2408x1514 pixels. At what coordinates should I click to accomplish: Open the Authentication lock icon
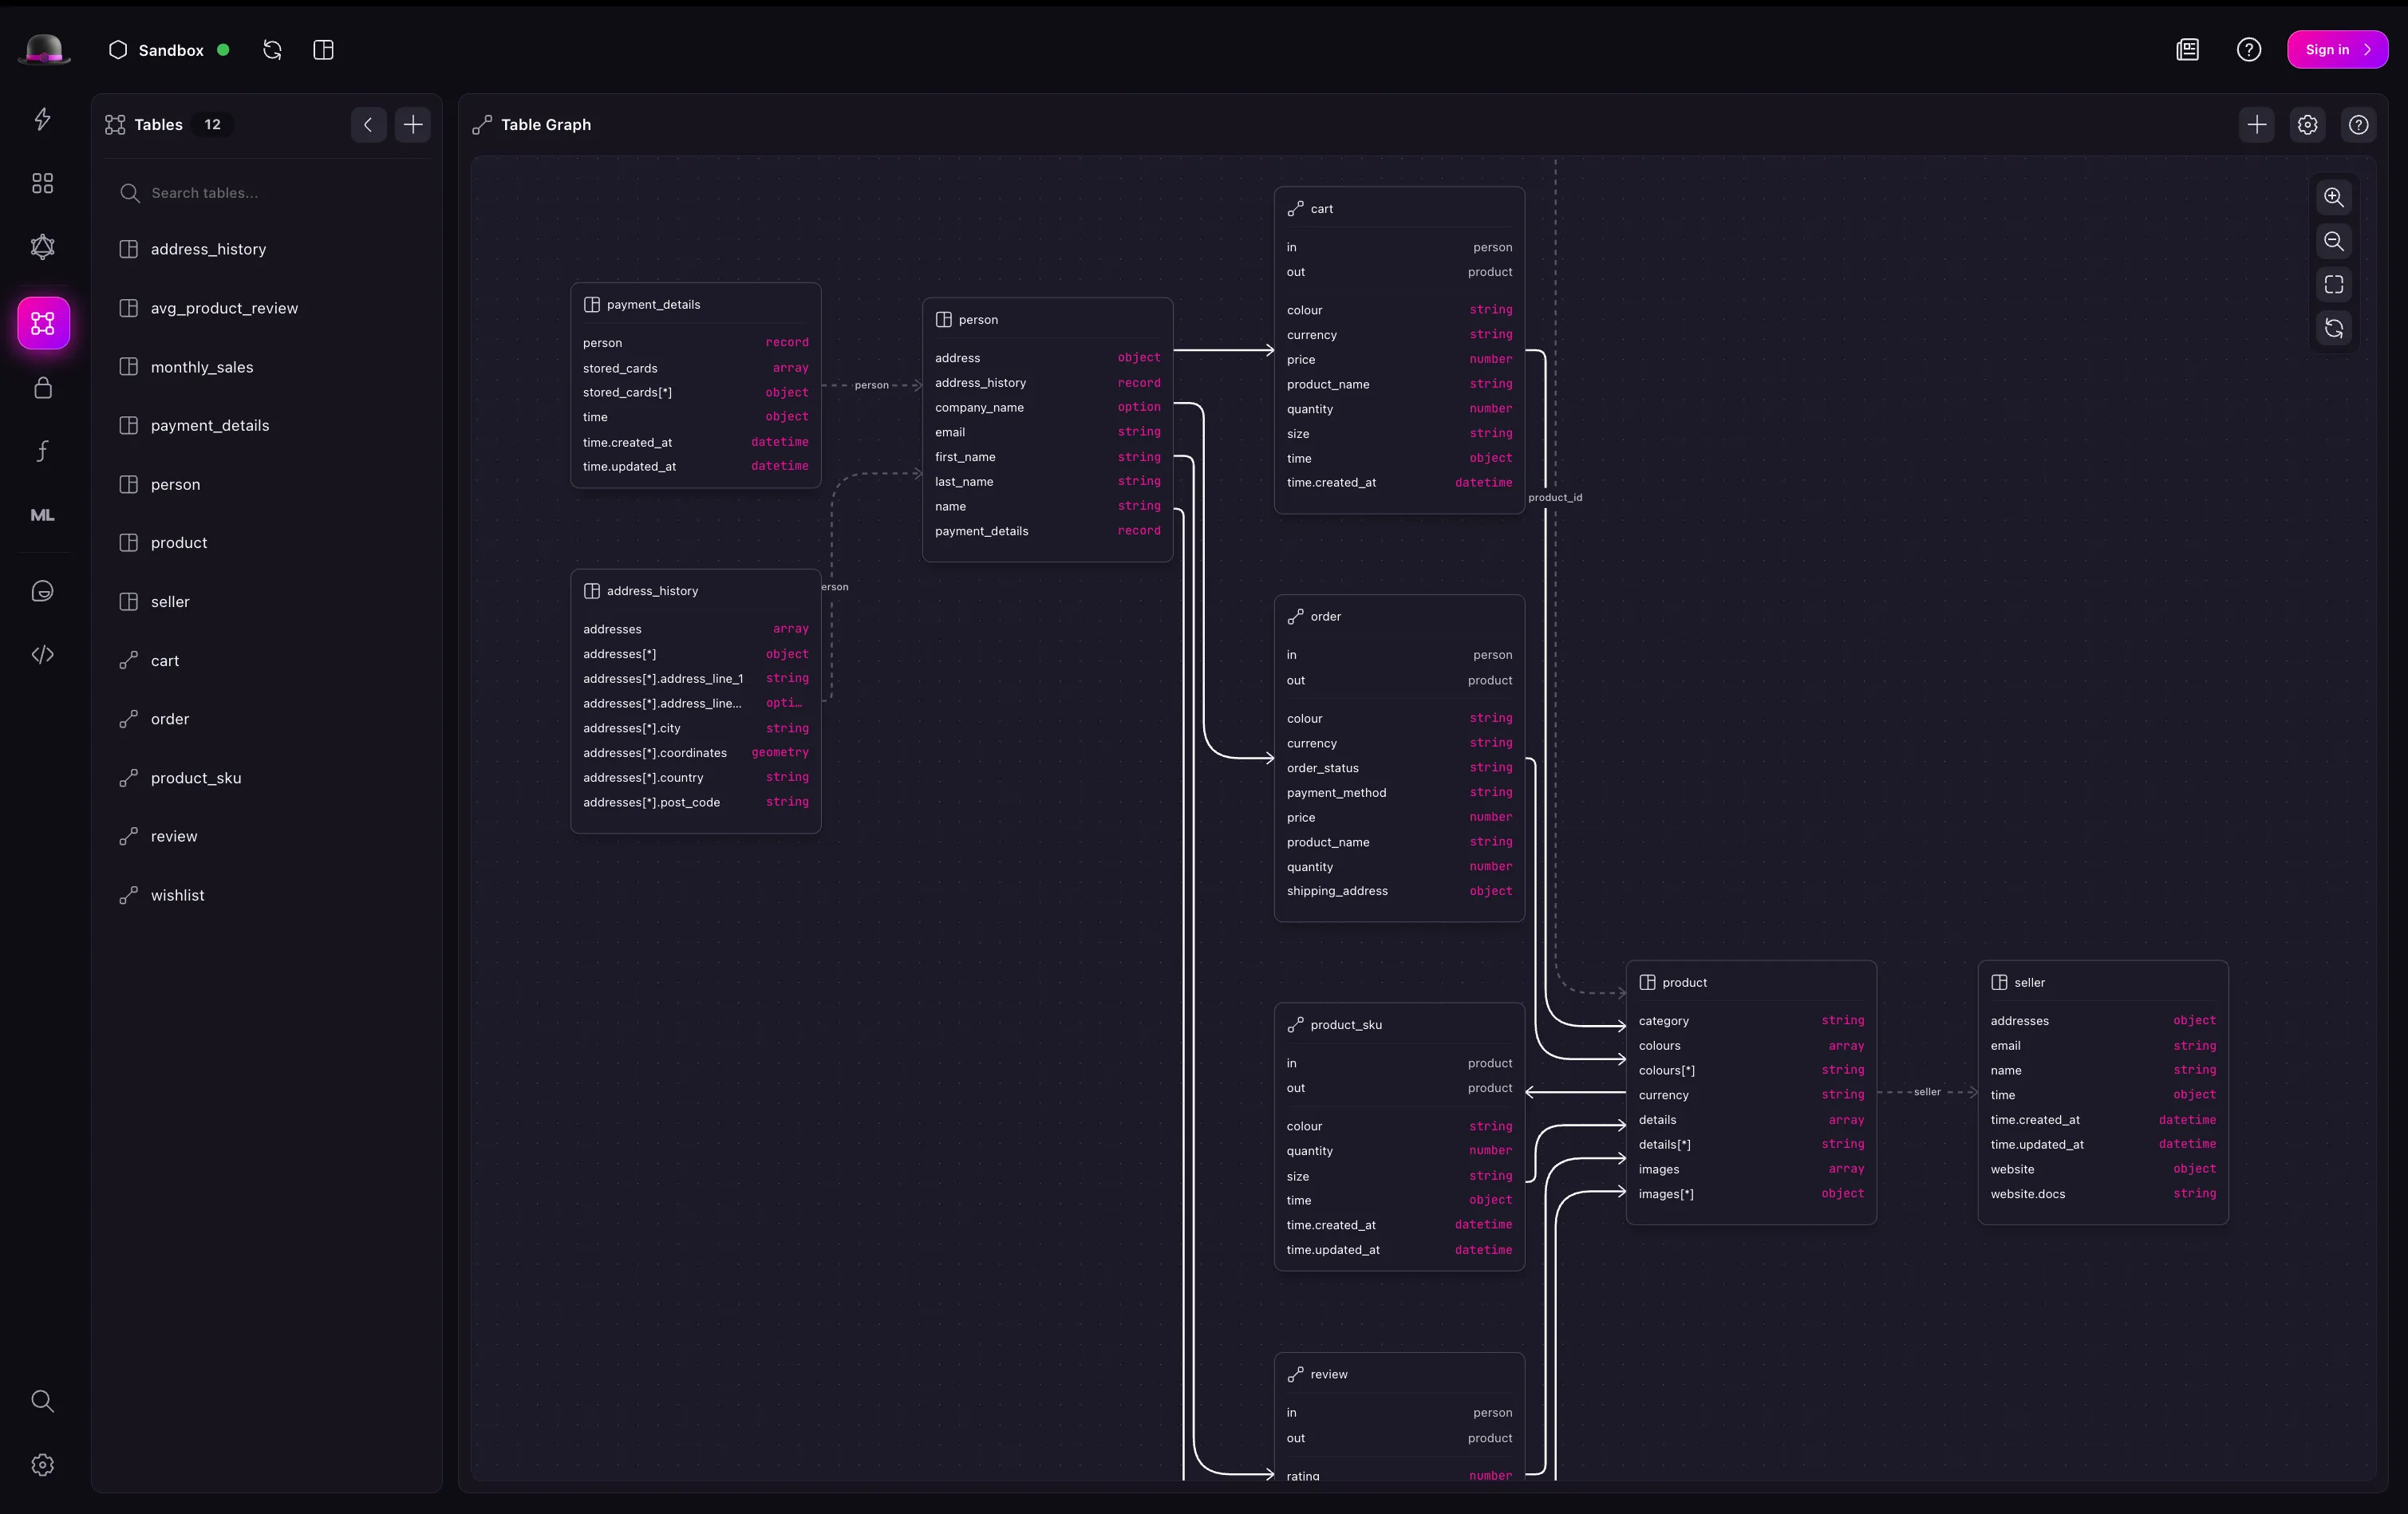click(42, 388)
